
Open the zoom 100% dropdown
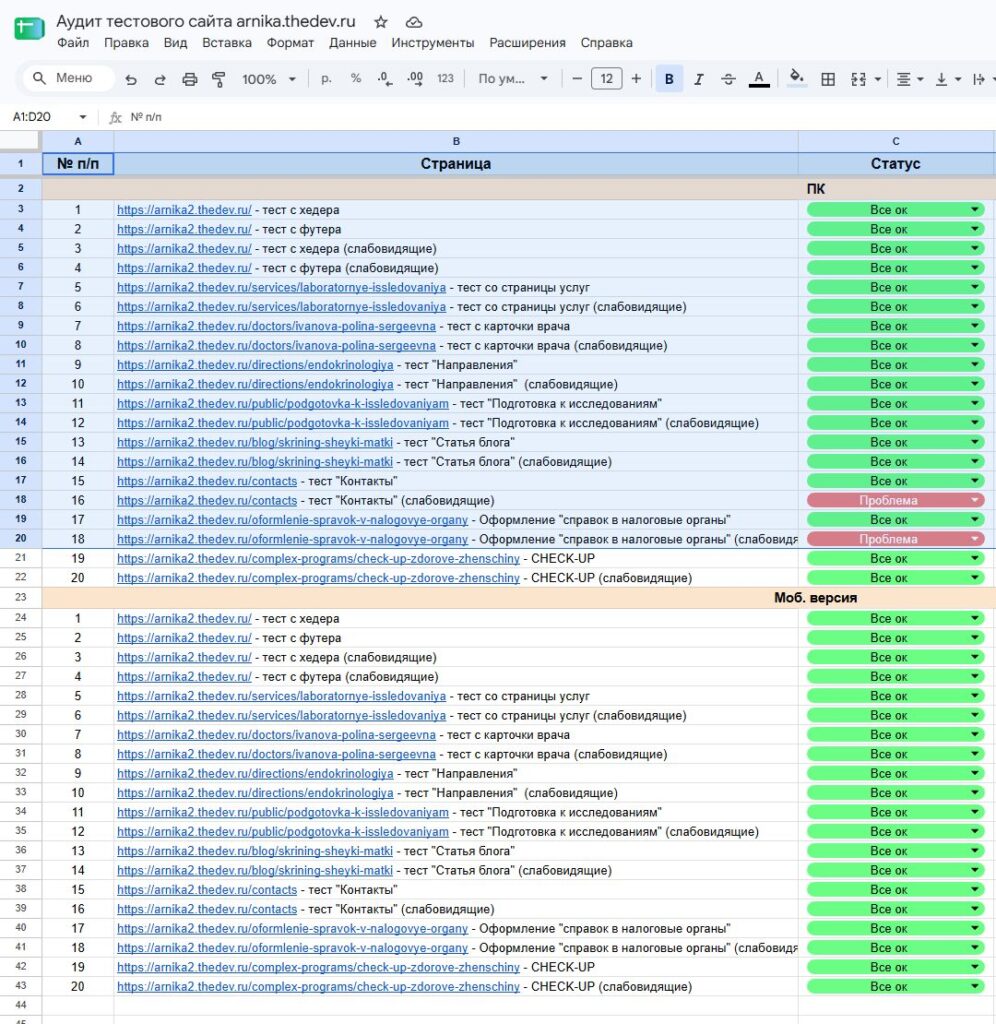point(269,79)
